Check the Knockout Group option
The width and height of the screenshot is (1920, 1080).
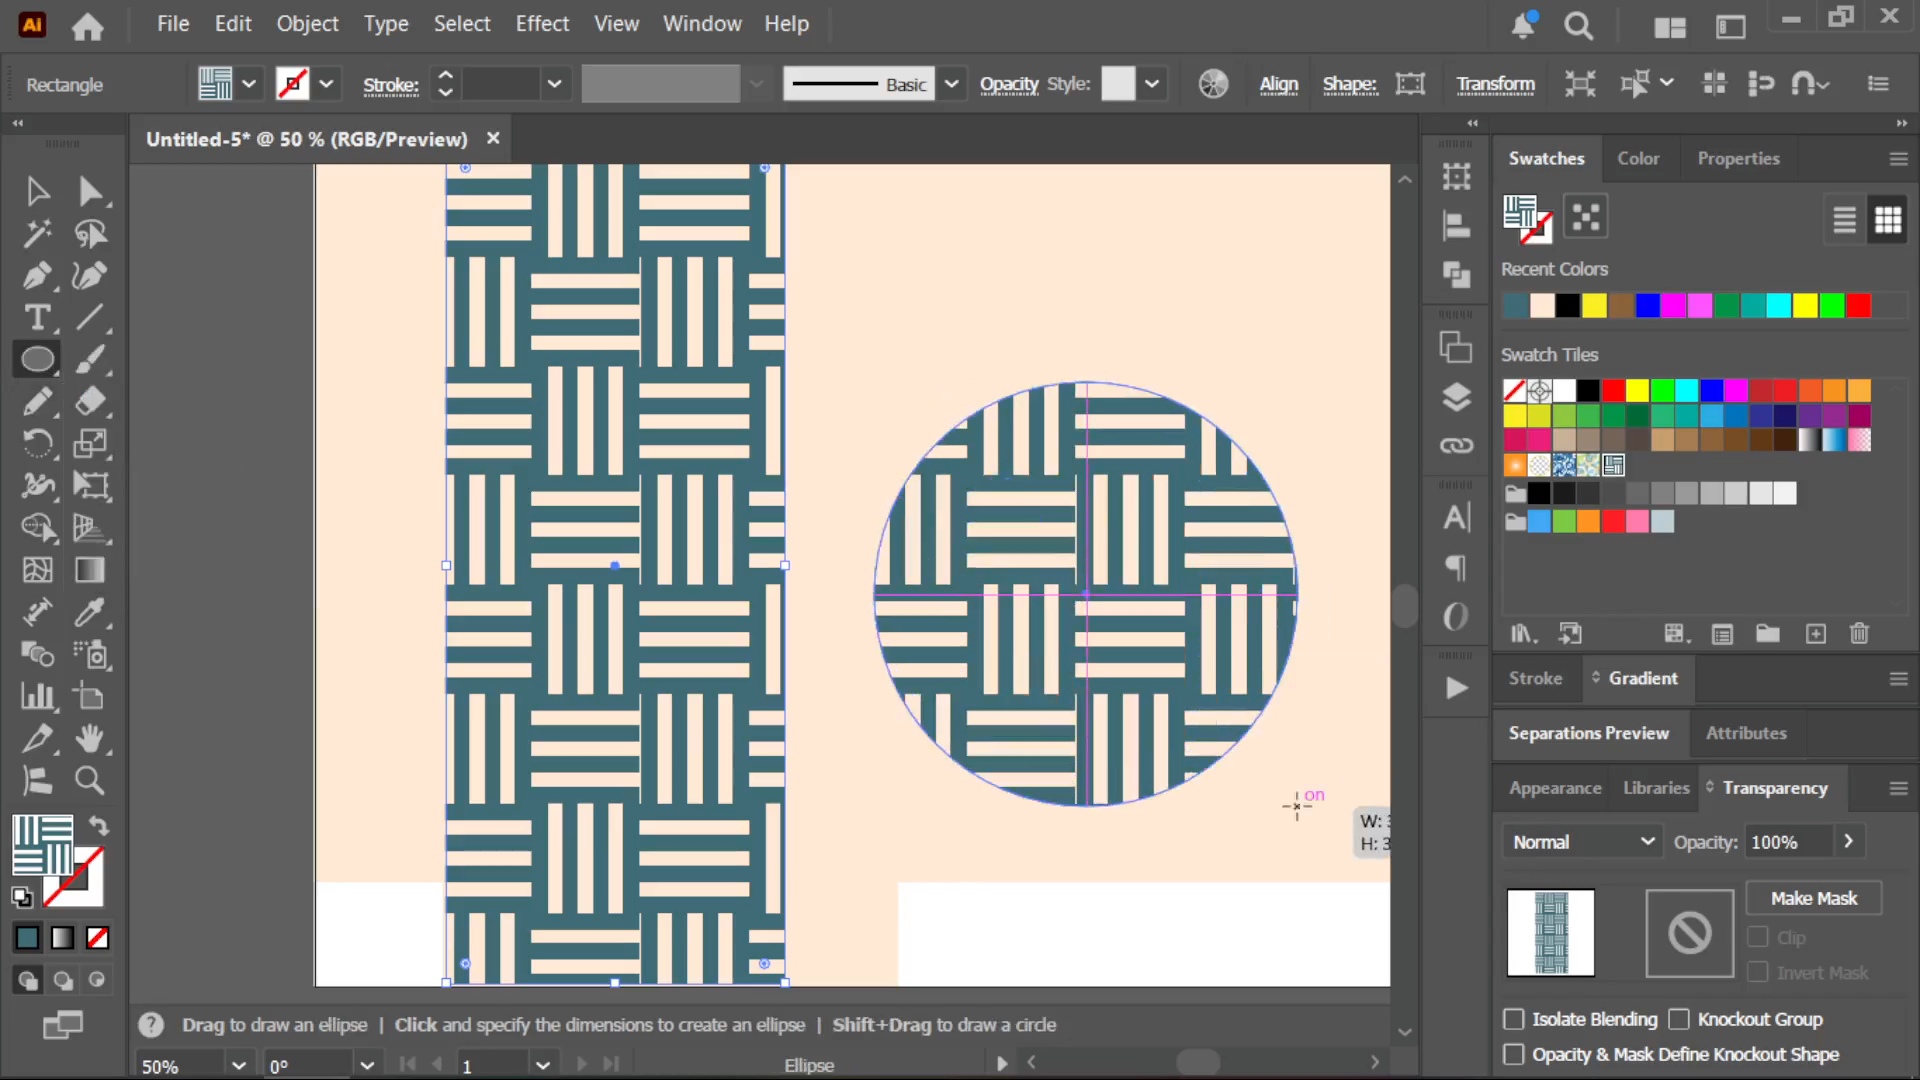pos(1679,1019)
